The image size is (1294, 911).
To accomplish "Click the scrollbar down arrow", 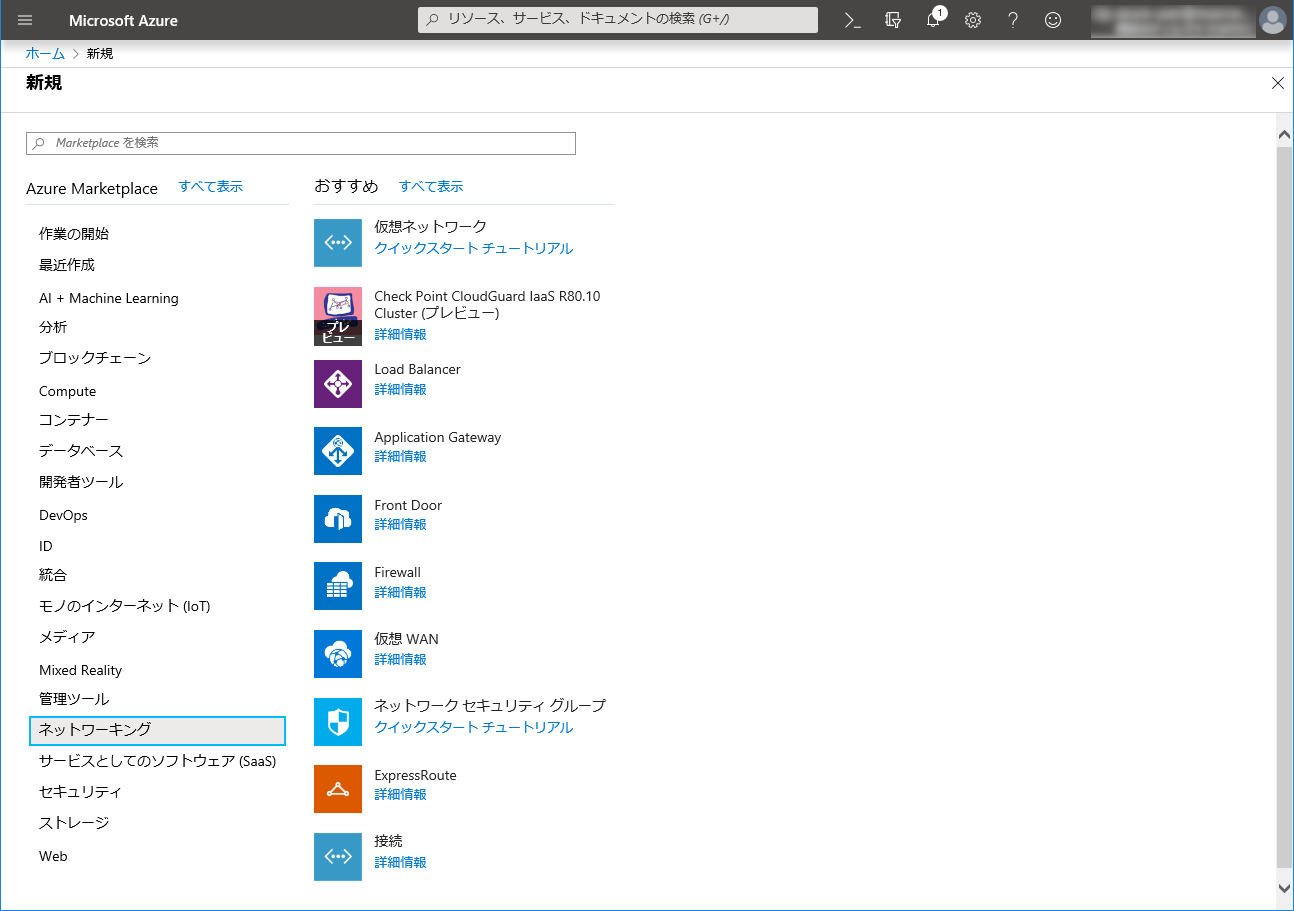I will click(x=1285, y=888).
